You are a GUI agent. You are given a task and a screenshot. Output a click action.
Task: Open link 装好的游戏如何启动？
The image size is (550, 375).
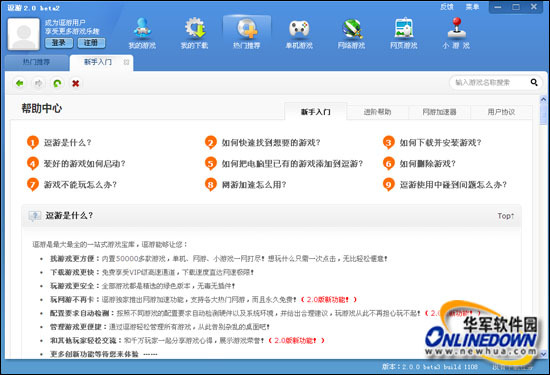click(85, 163)
